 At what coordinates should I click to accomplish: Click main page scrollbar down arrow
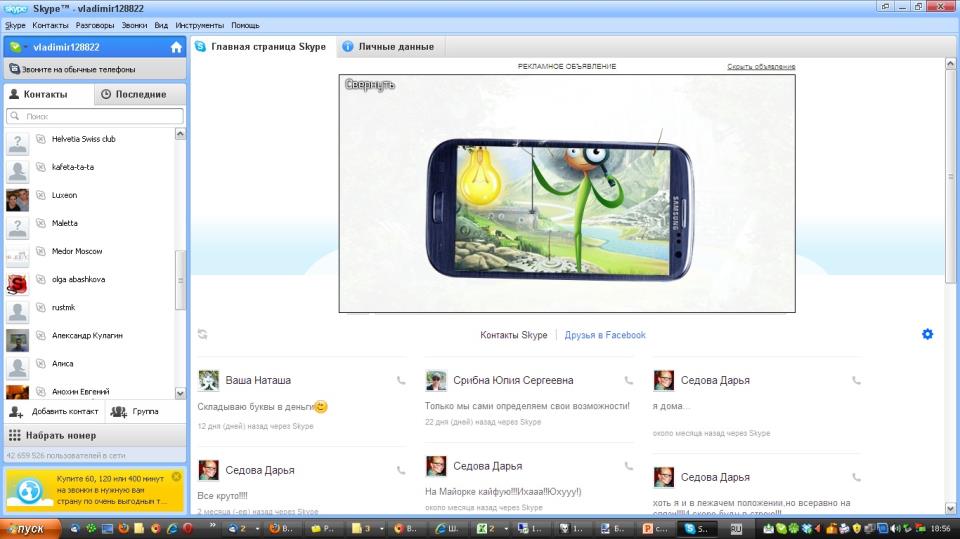(x=950, y=508)
